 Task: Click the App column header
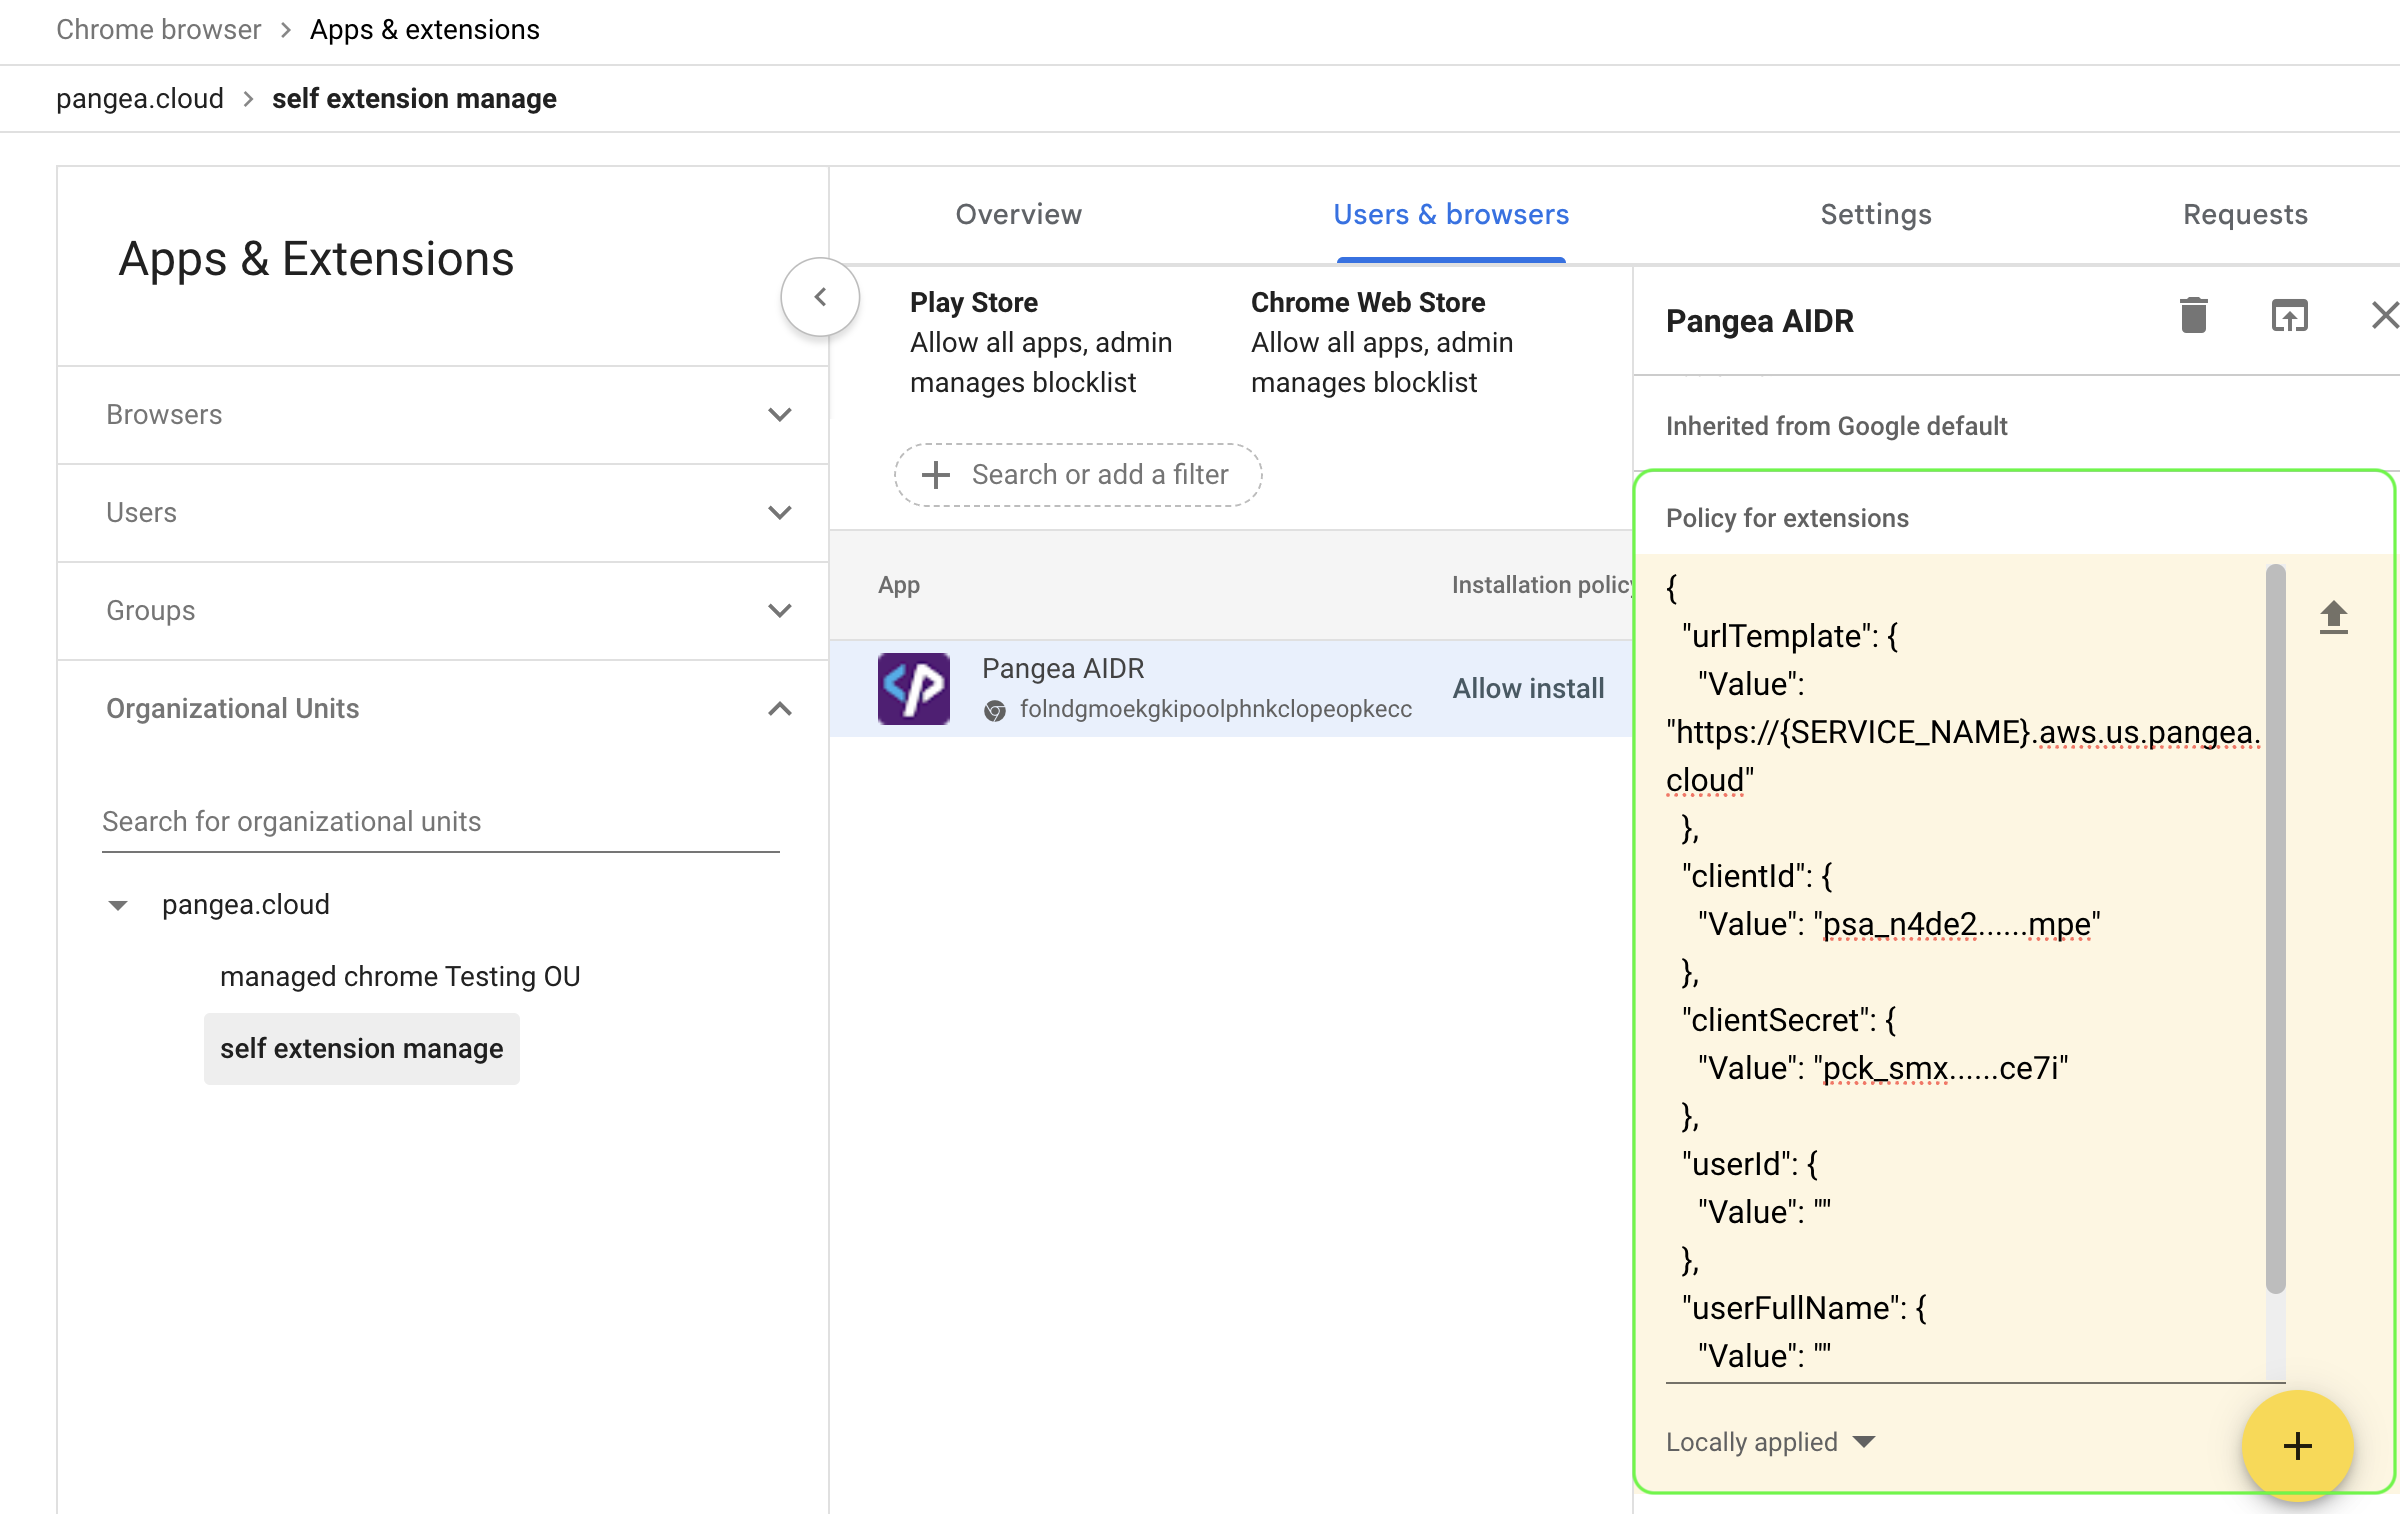(x=899, y=586)
